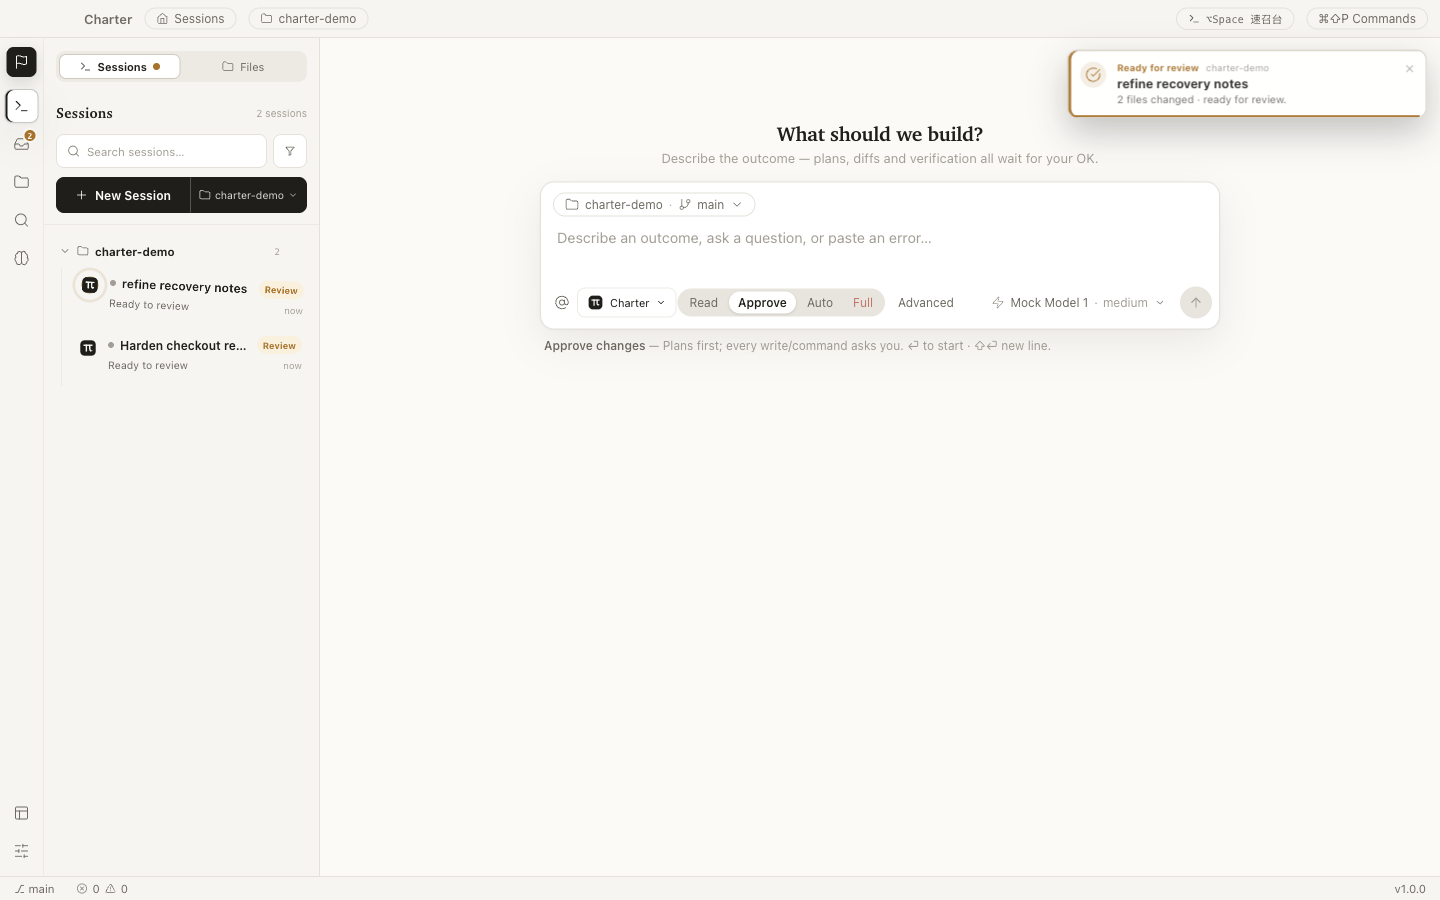The height and width of the screenshot is (900, 1440).
Task: Click the main branch status bar item
Action: (x=35, y=889)
